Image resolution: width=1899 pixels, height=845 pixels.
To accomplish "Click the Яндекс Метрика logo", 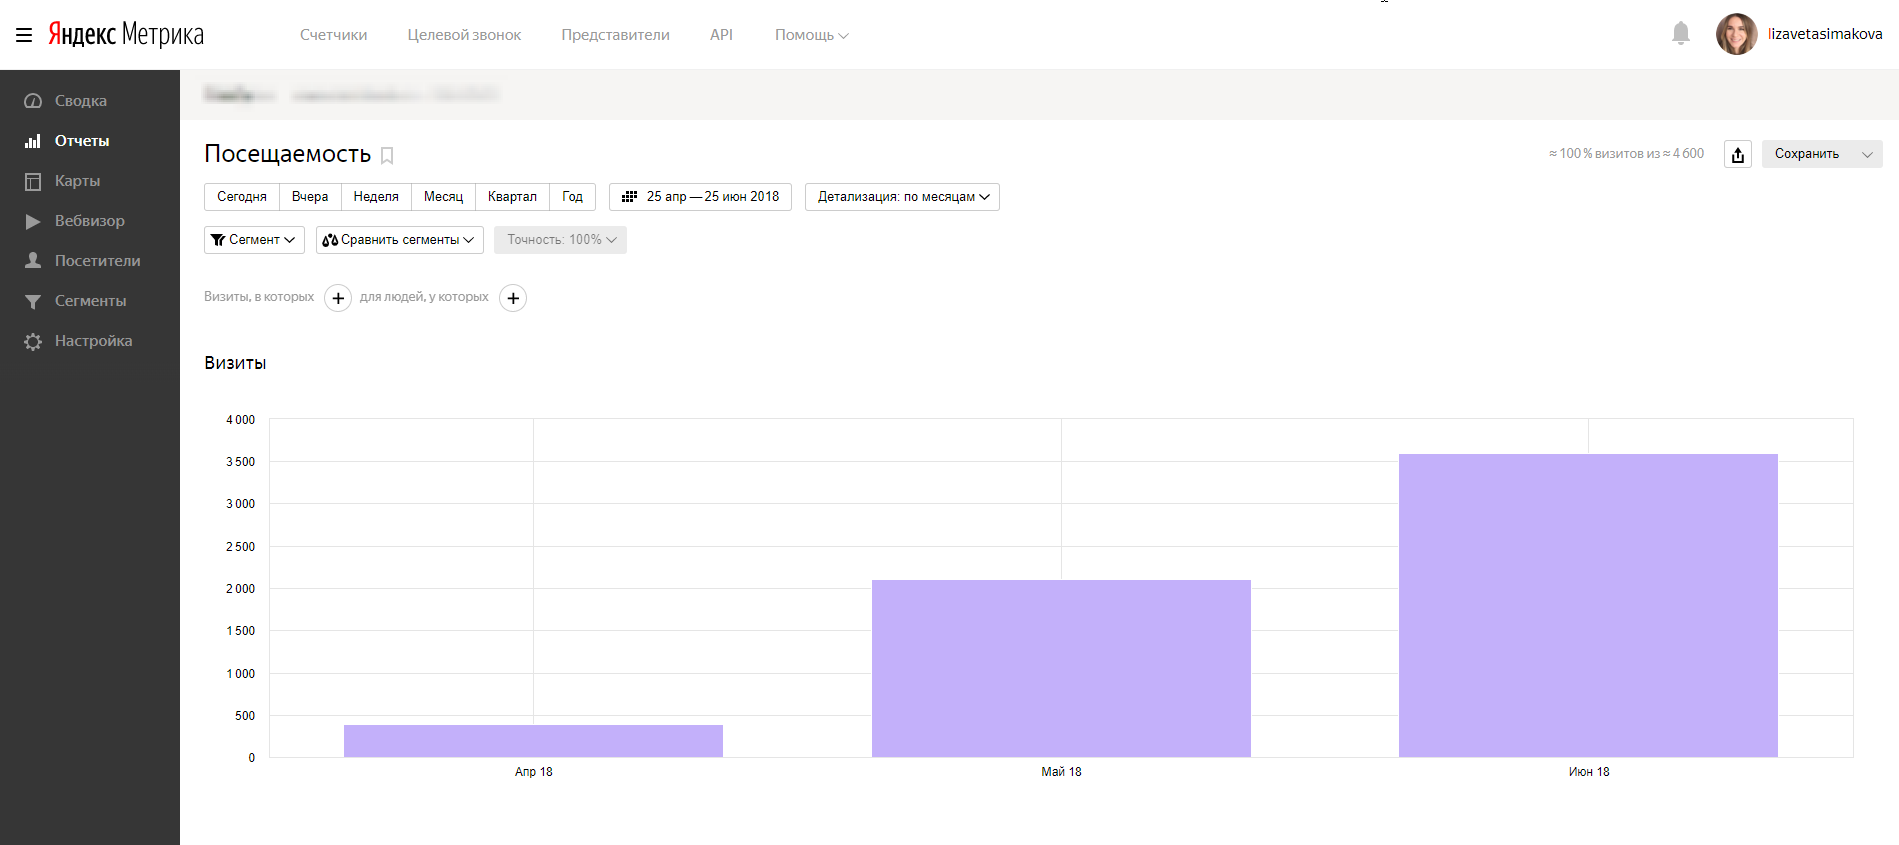I will [x=126, y=34].
